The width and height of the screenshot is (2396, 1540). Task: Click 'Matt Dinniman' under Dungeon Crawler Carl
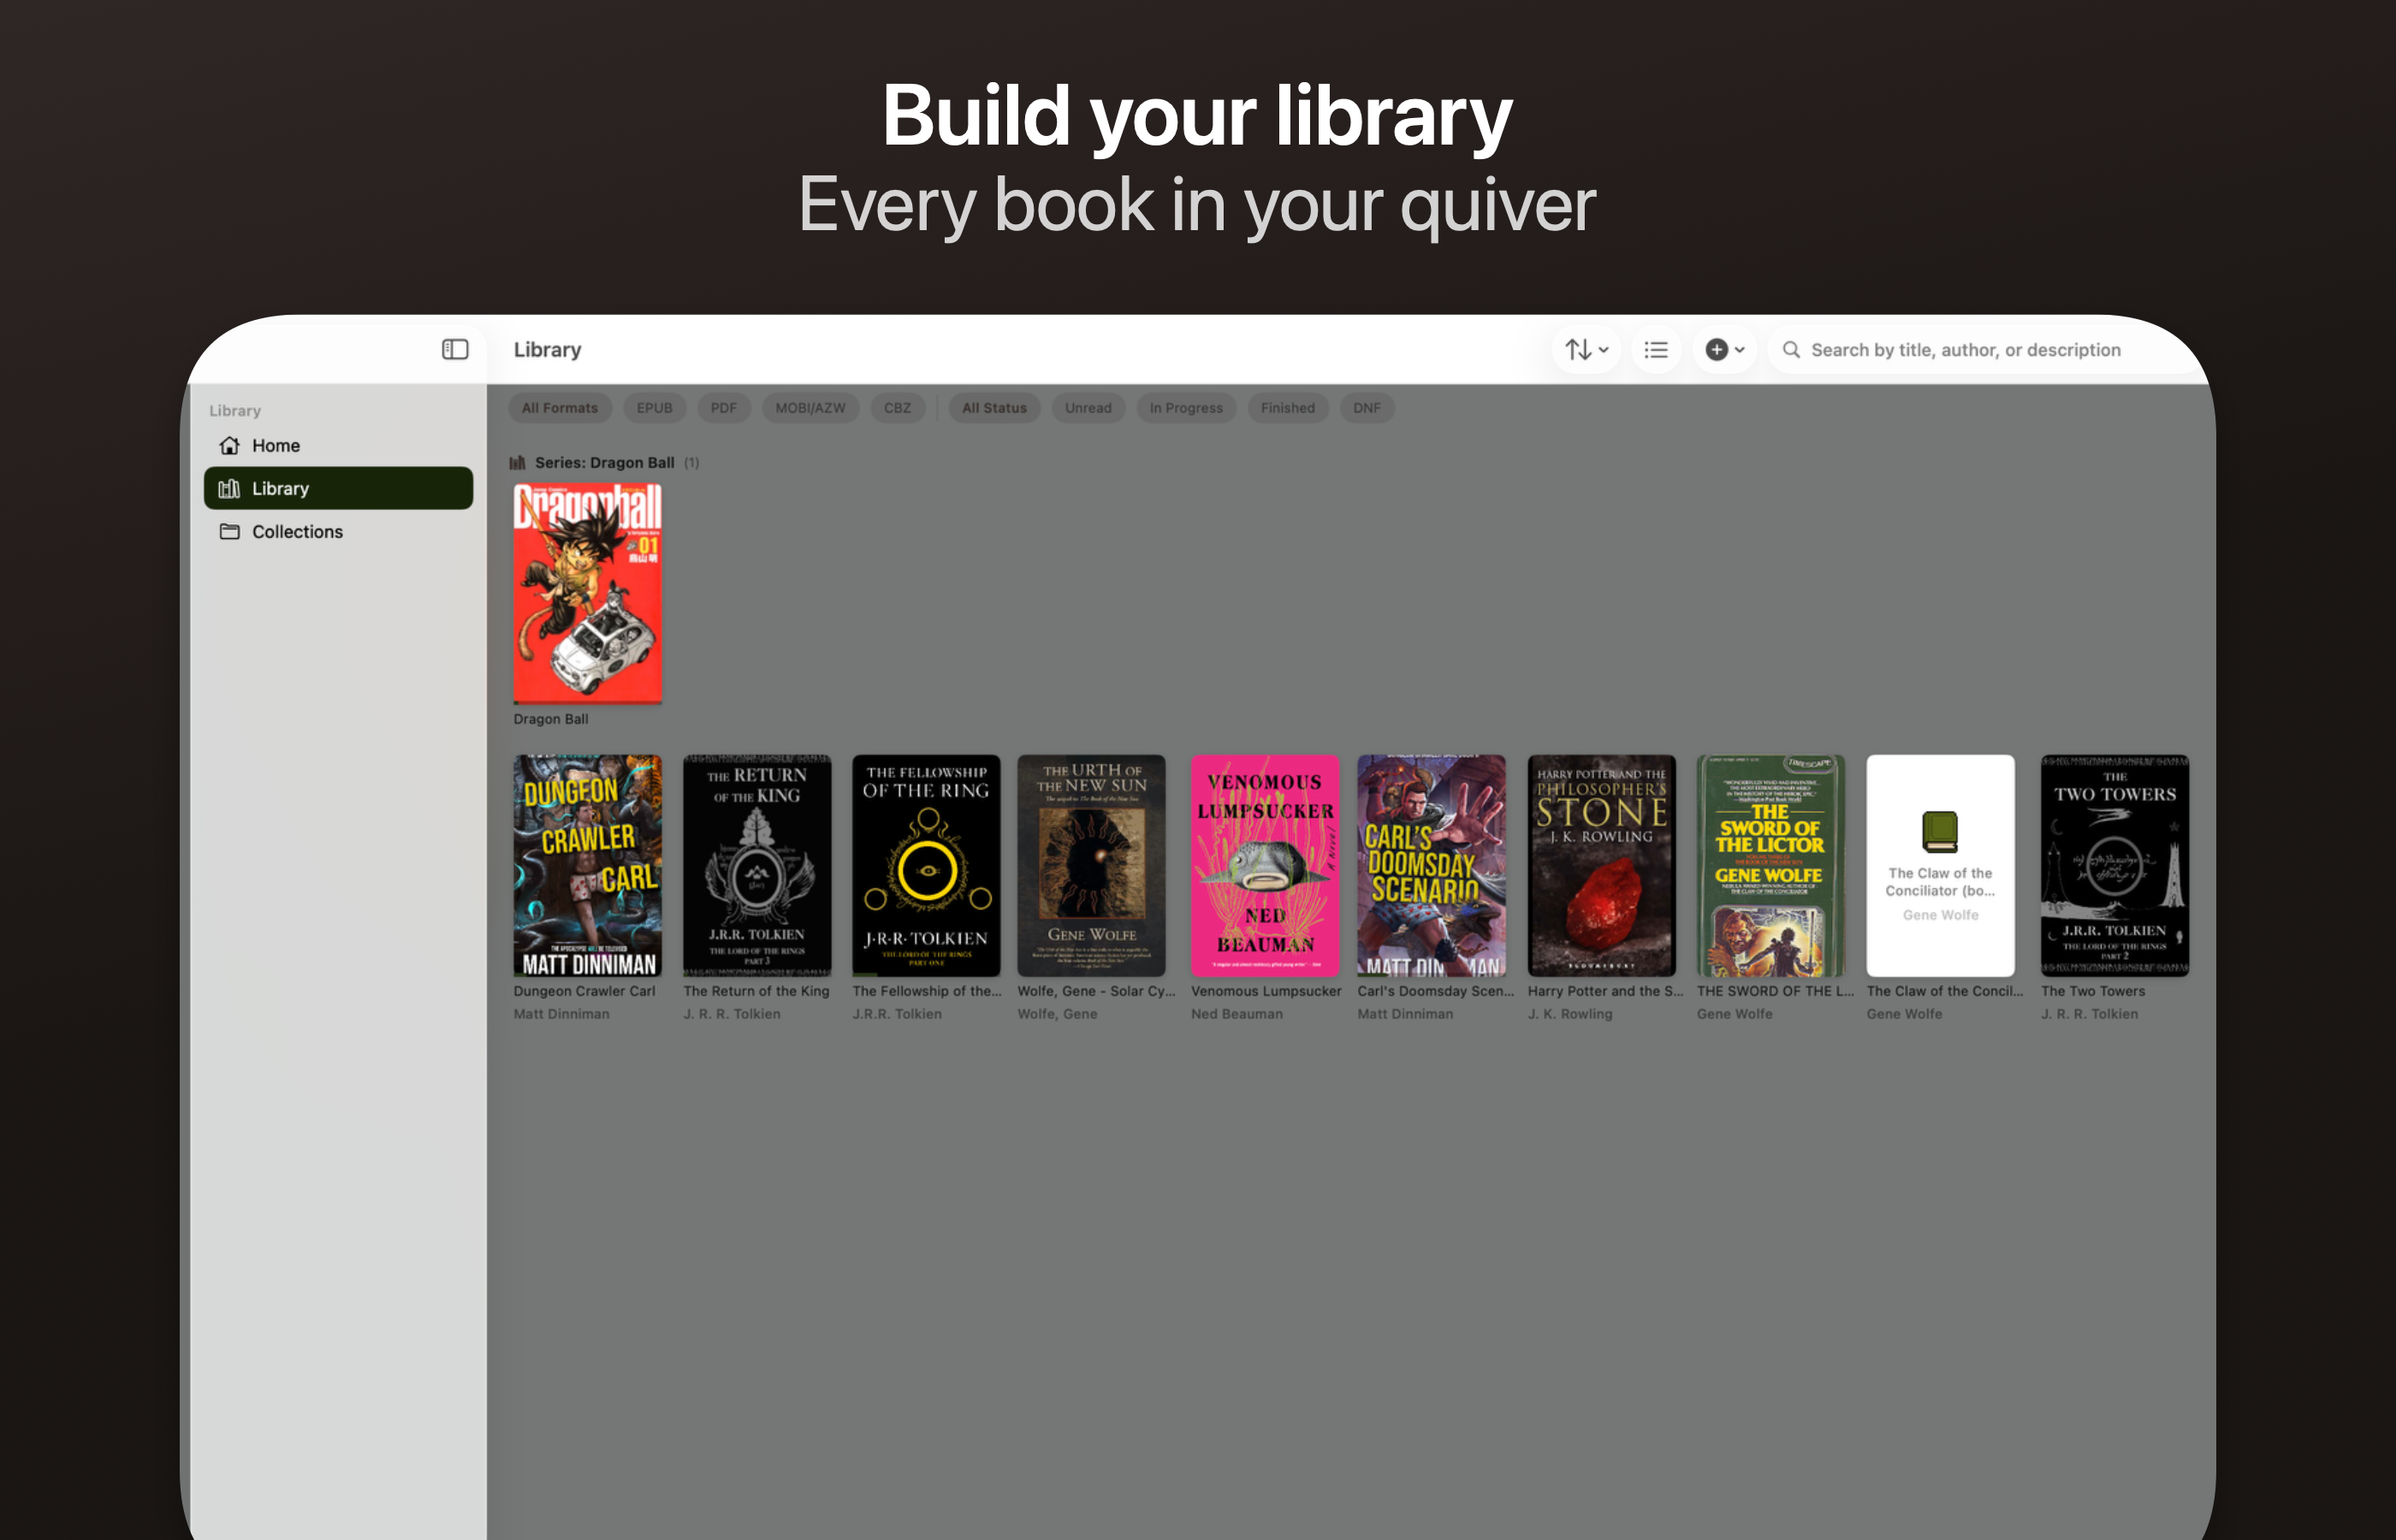tap(561, 1014)
